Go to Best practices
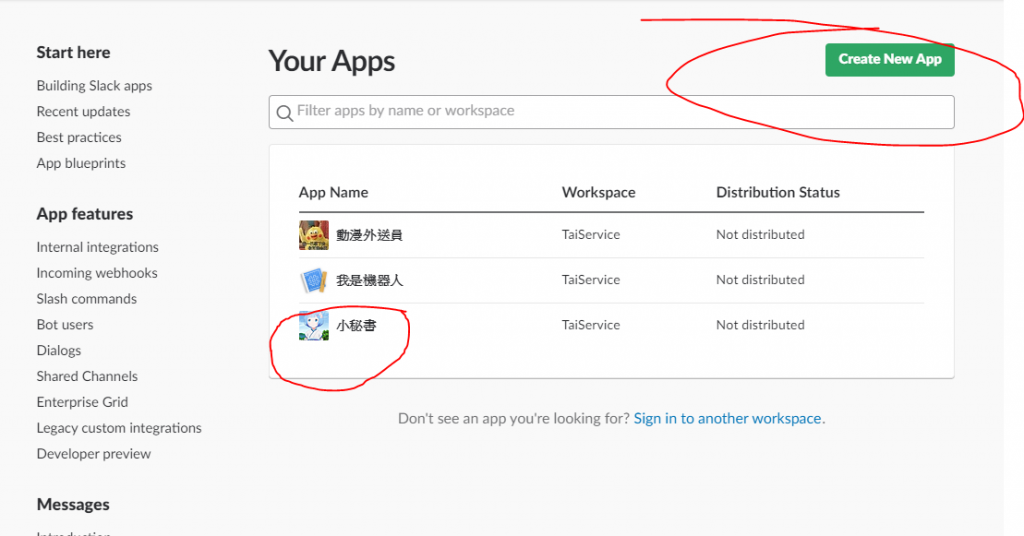The image size is (1024, 536). [79, 137]
